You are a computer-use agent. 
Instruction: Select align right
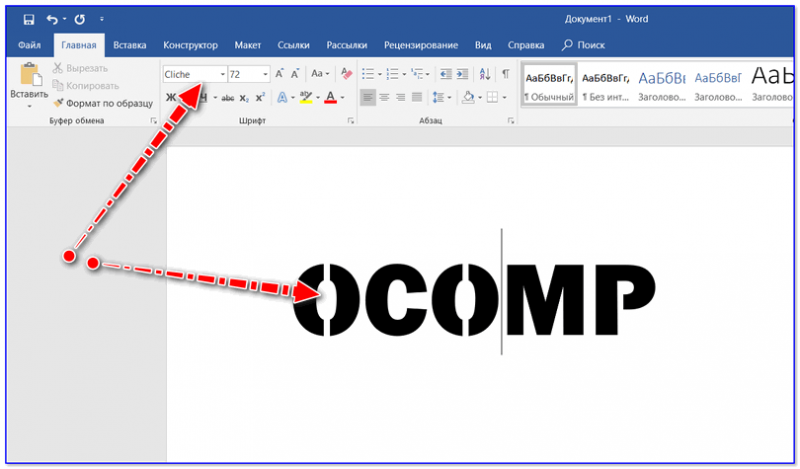pos(401,97)
